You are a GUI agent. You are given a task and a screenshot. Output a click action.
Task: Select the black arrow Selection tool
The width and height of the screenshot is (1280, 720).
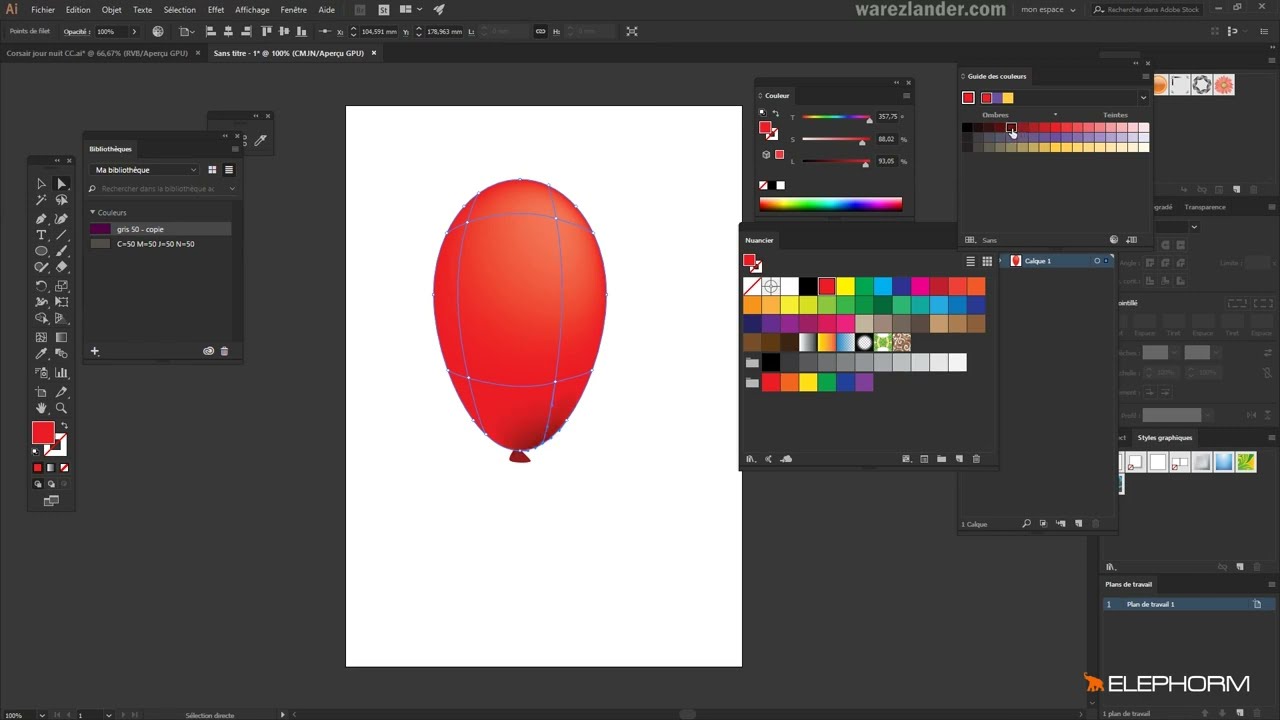(41, 184)
